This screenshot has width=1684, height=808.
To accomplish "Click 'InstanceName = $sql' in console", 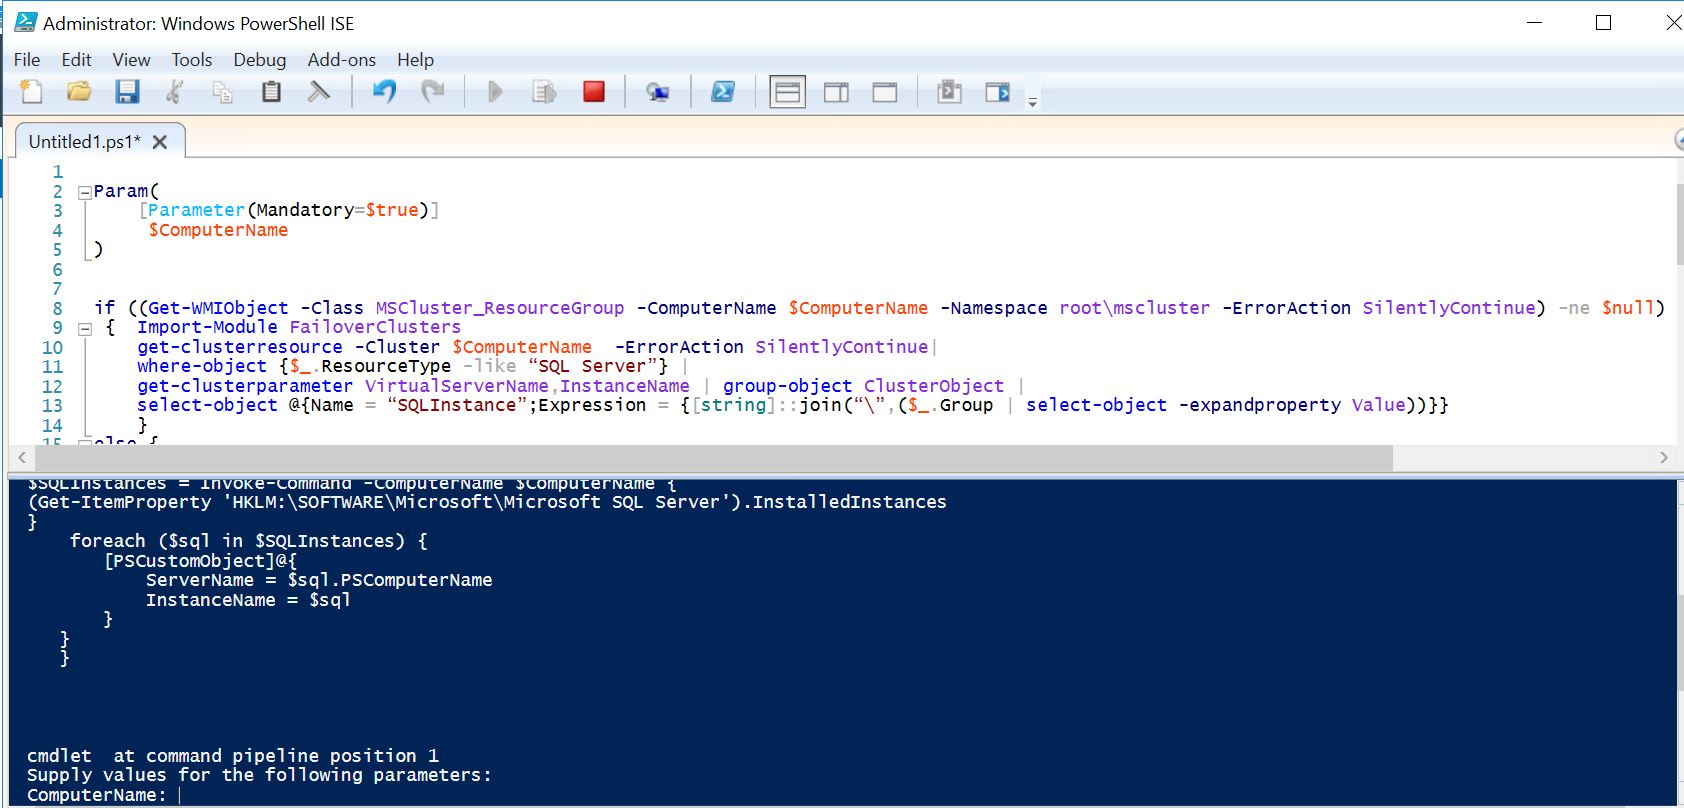I will 248,601.
